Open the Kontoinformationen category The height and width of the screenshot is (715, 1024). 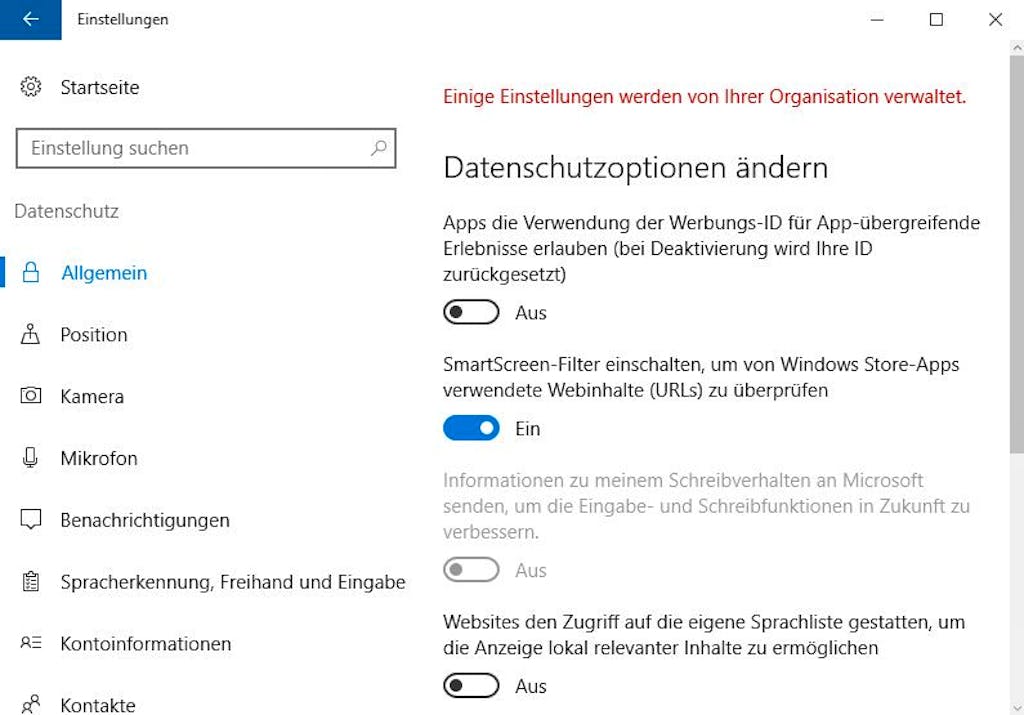click(146, 644)
